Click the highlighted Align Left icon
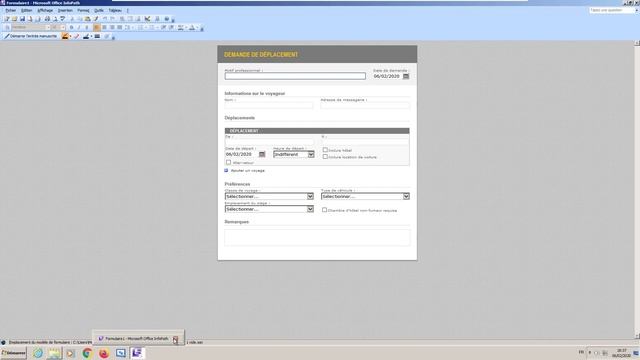The width and height of the screenshot is (640, 360). [96, 27]
